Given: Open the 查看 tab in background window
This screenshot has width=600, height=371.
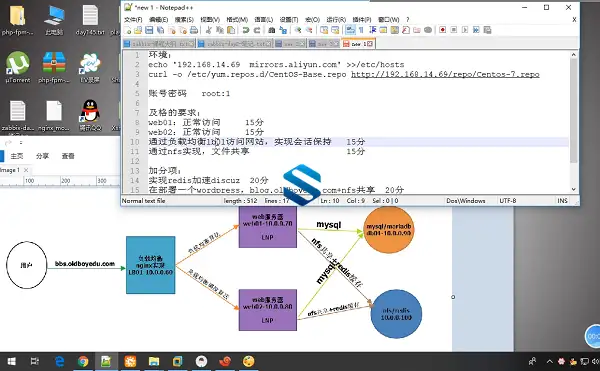Looking at the screenshot, I should coord(68,156).
